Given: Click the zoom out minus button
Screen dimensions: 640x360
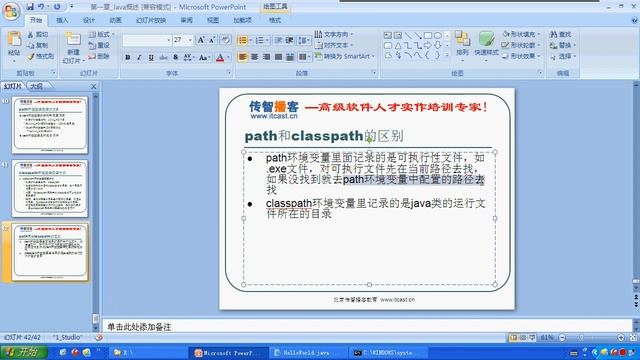Looking at the screenshot, I should tap(562, 338).
